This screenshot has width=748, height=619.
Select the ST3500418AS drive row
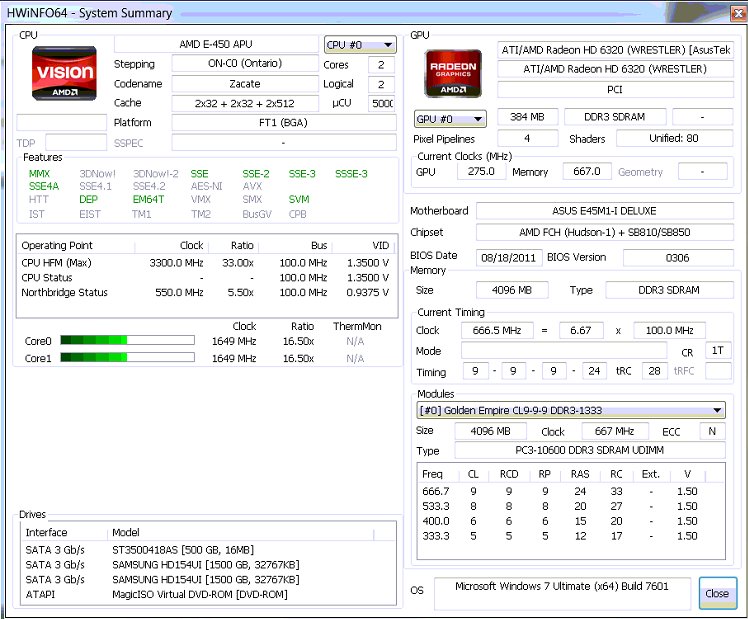point(208,550)
